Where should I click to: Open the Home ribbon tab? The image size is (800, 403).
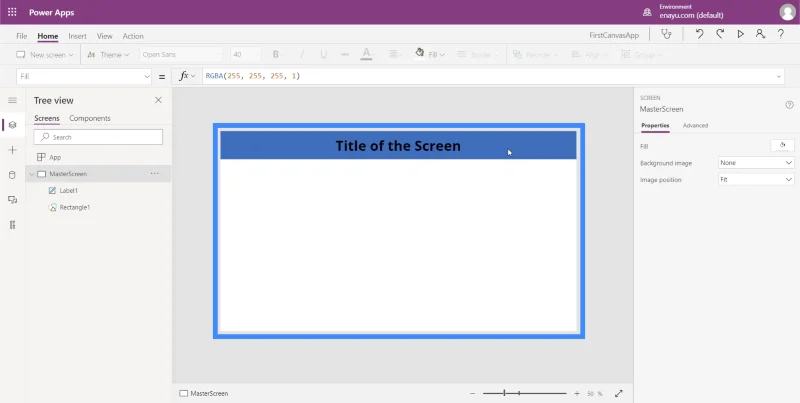(x=48, y=36)
